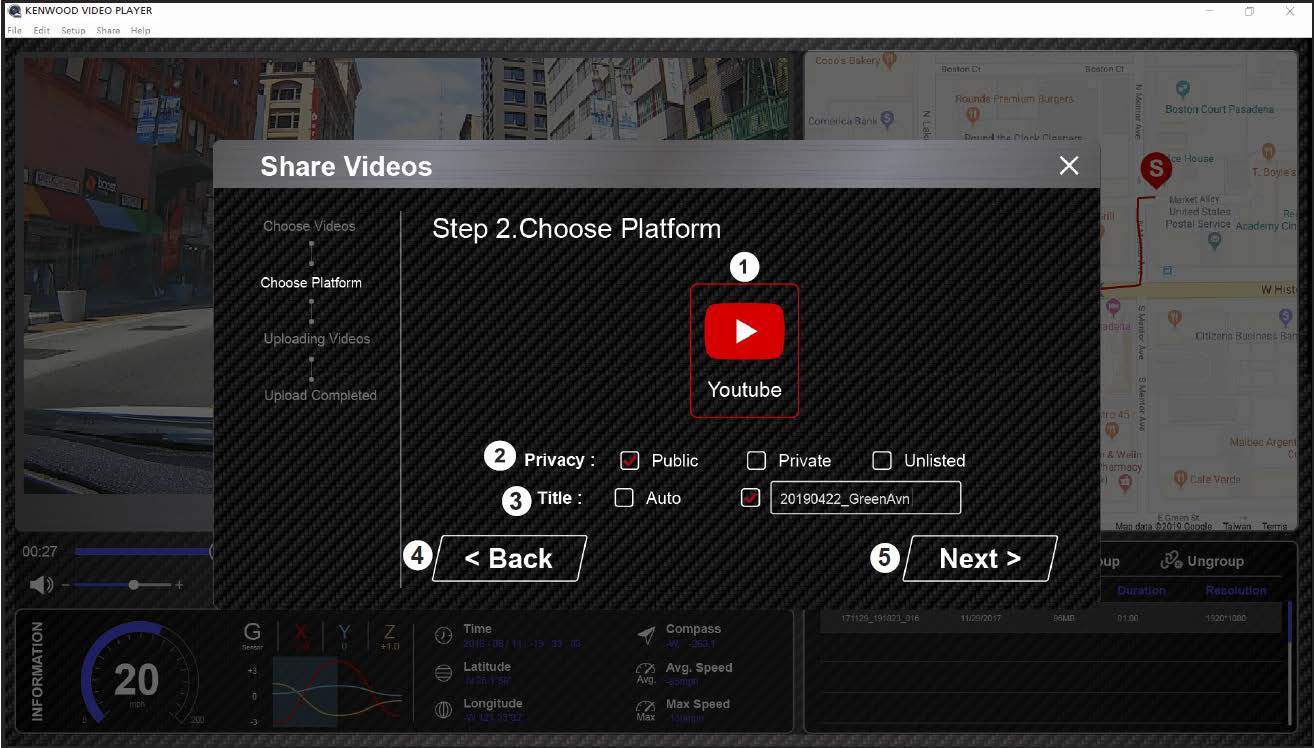Click the volume slider handle
Screen dimensions: 1314x748
[x=134, y=584]
